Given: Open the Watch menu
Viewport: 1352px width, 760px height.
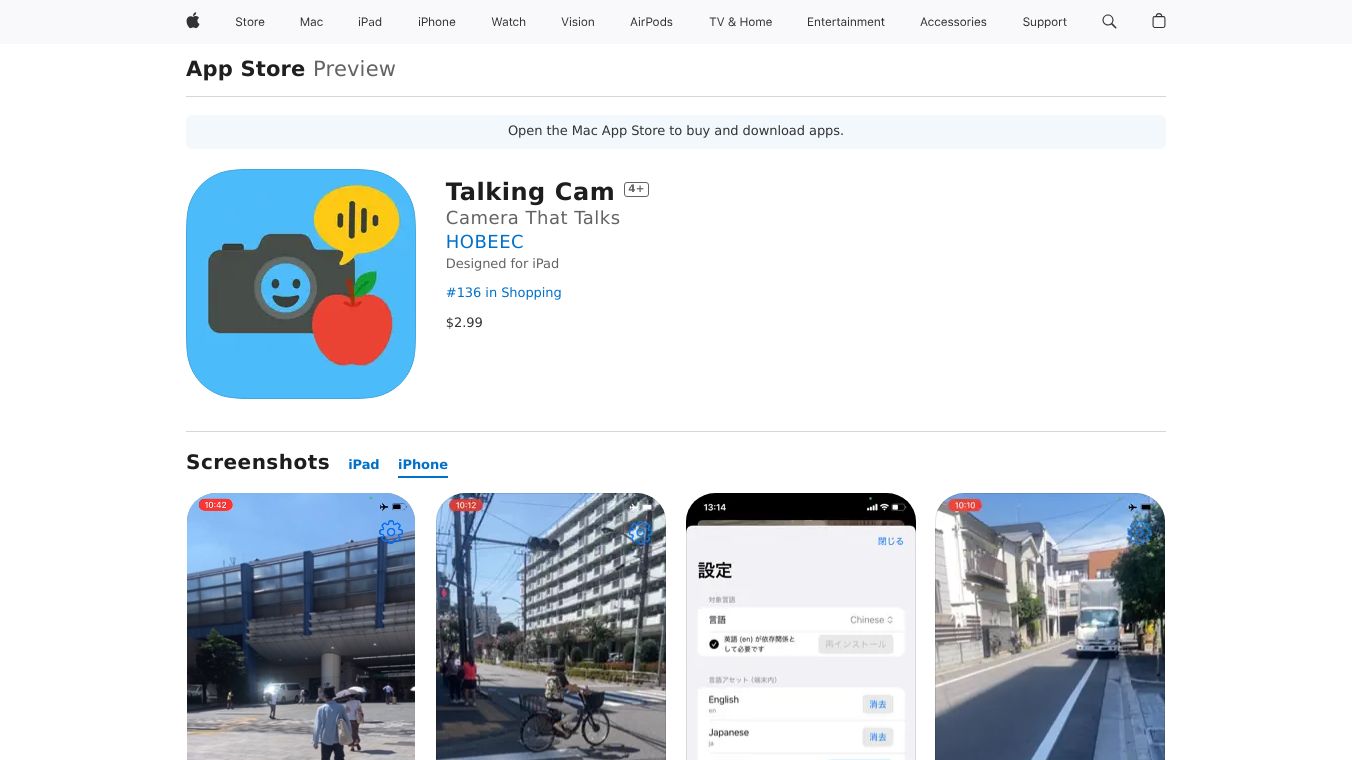Looking at the screenshot, I should click(x=509, y=22).
